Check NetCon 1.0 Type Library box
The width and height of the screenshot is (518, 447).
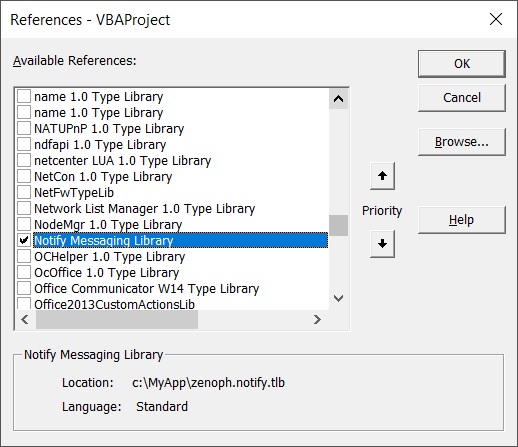pyautogui.click(x=24, y=176)
